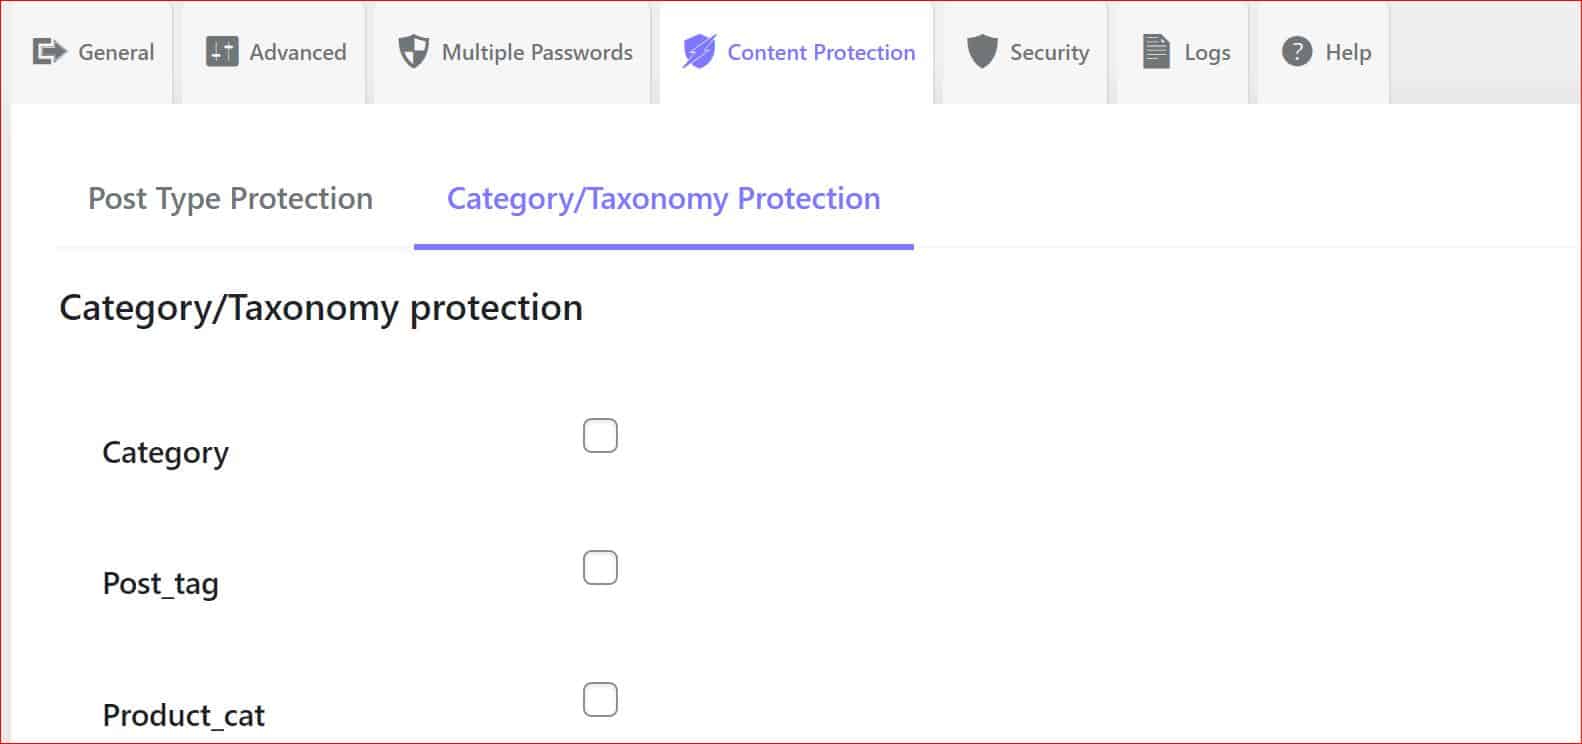This screenshot has width=1582, height=744.
Task: Check the Post_tag checkbox
Action: coord(600,567)
